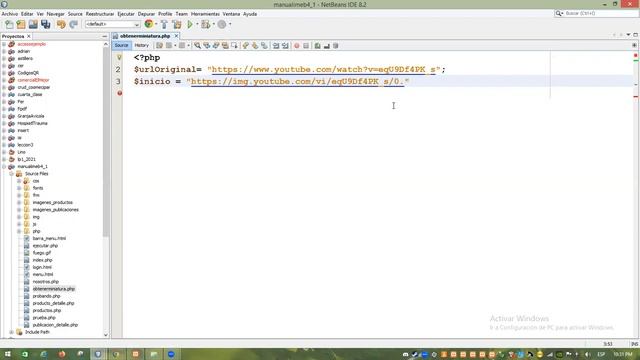This screenshot has width=640, height=360.
Task: Click the NetBeans taskbar icon
Action: 98,354
